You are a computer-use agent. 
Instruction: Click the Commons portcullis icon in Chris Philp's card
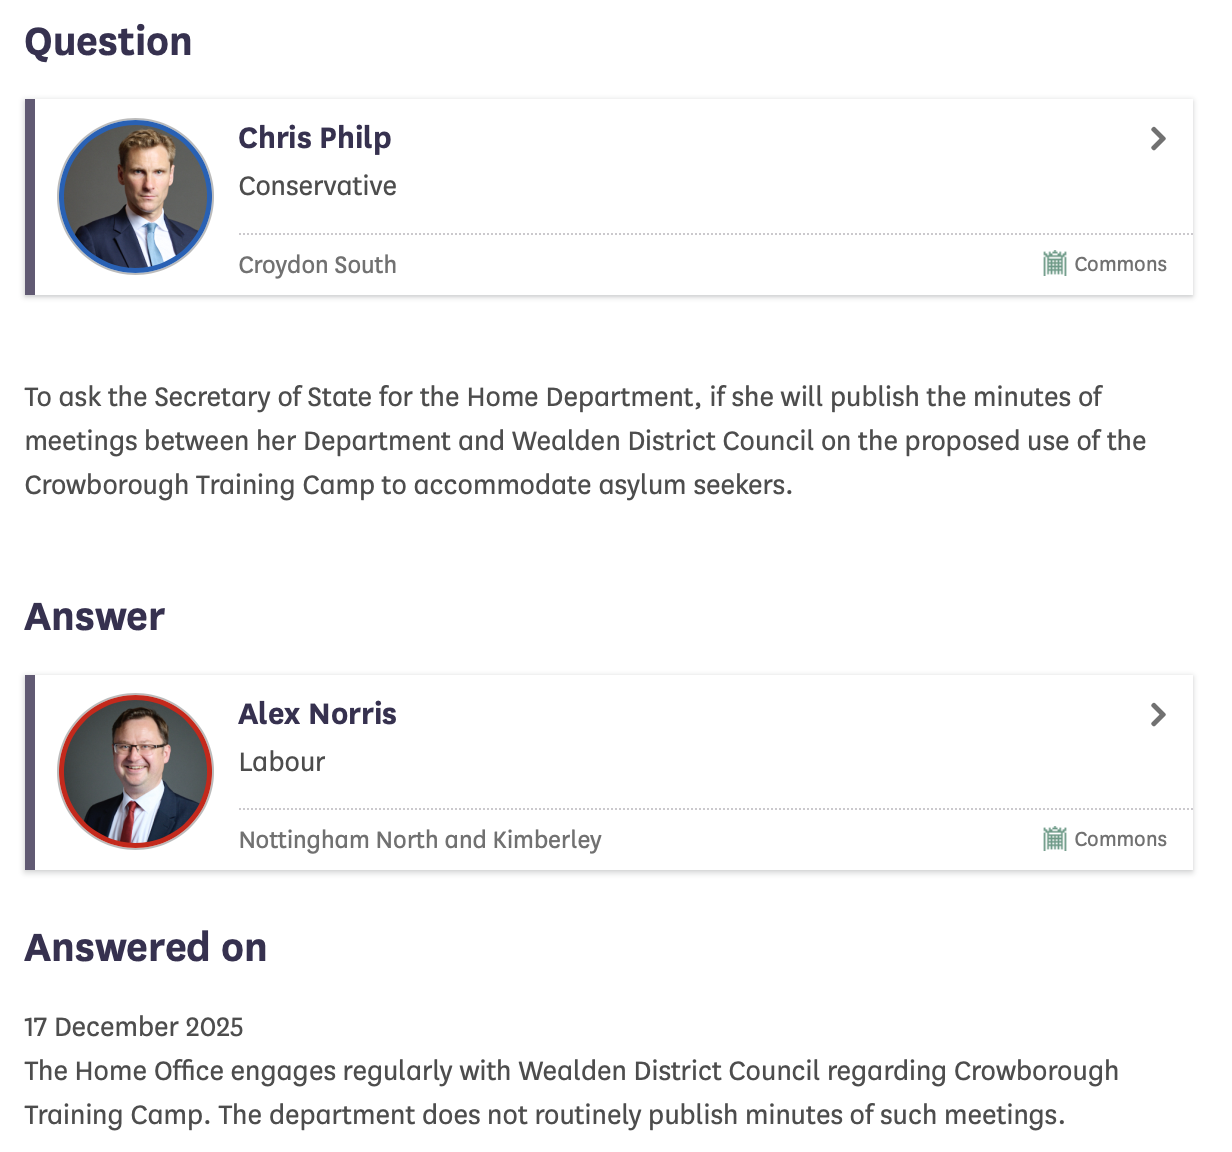pos(1054,263)
